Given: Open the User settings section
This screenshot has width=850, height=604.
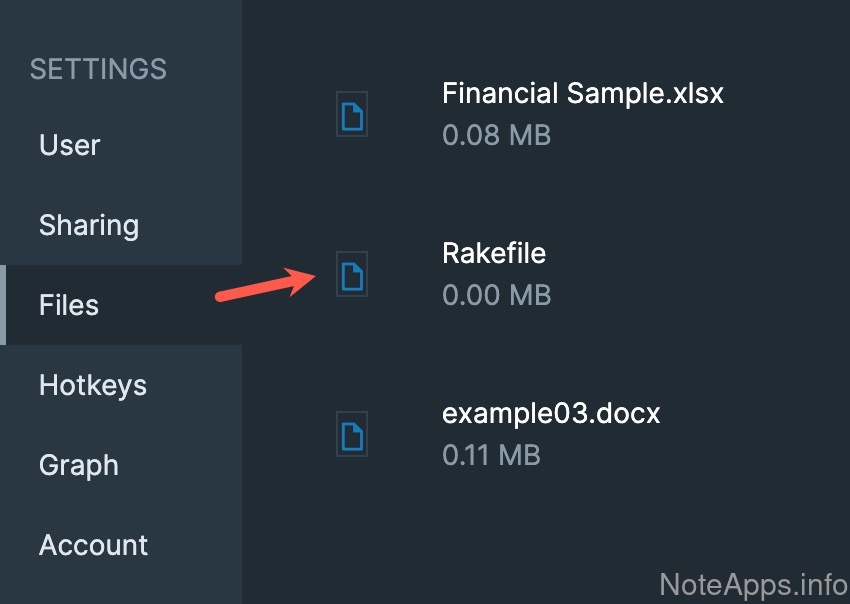Looking at the screenshot, I should [x=70, y=145].
